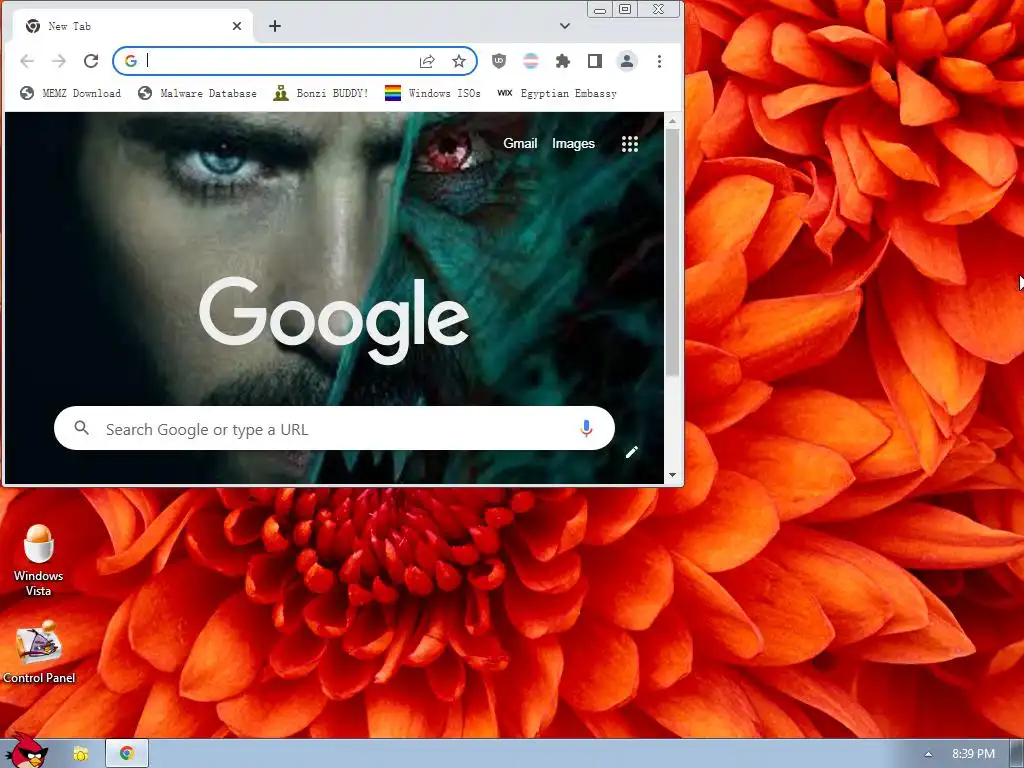Open the Windows ISOs bookmark
The image size is (1024, 768).
pyautogui.click(x=432, y=93)
